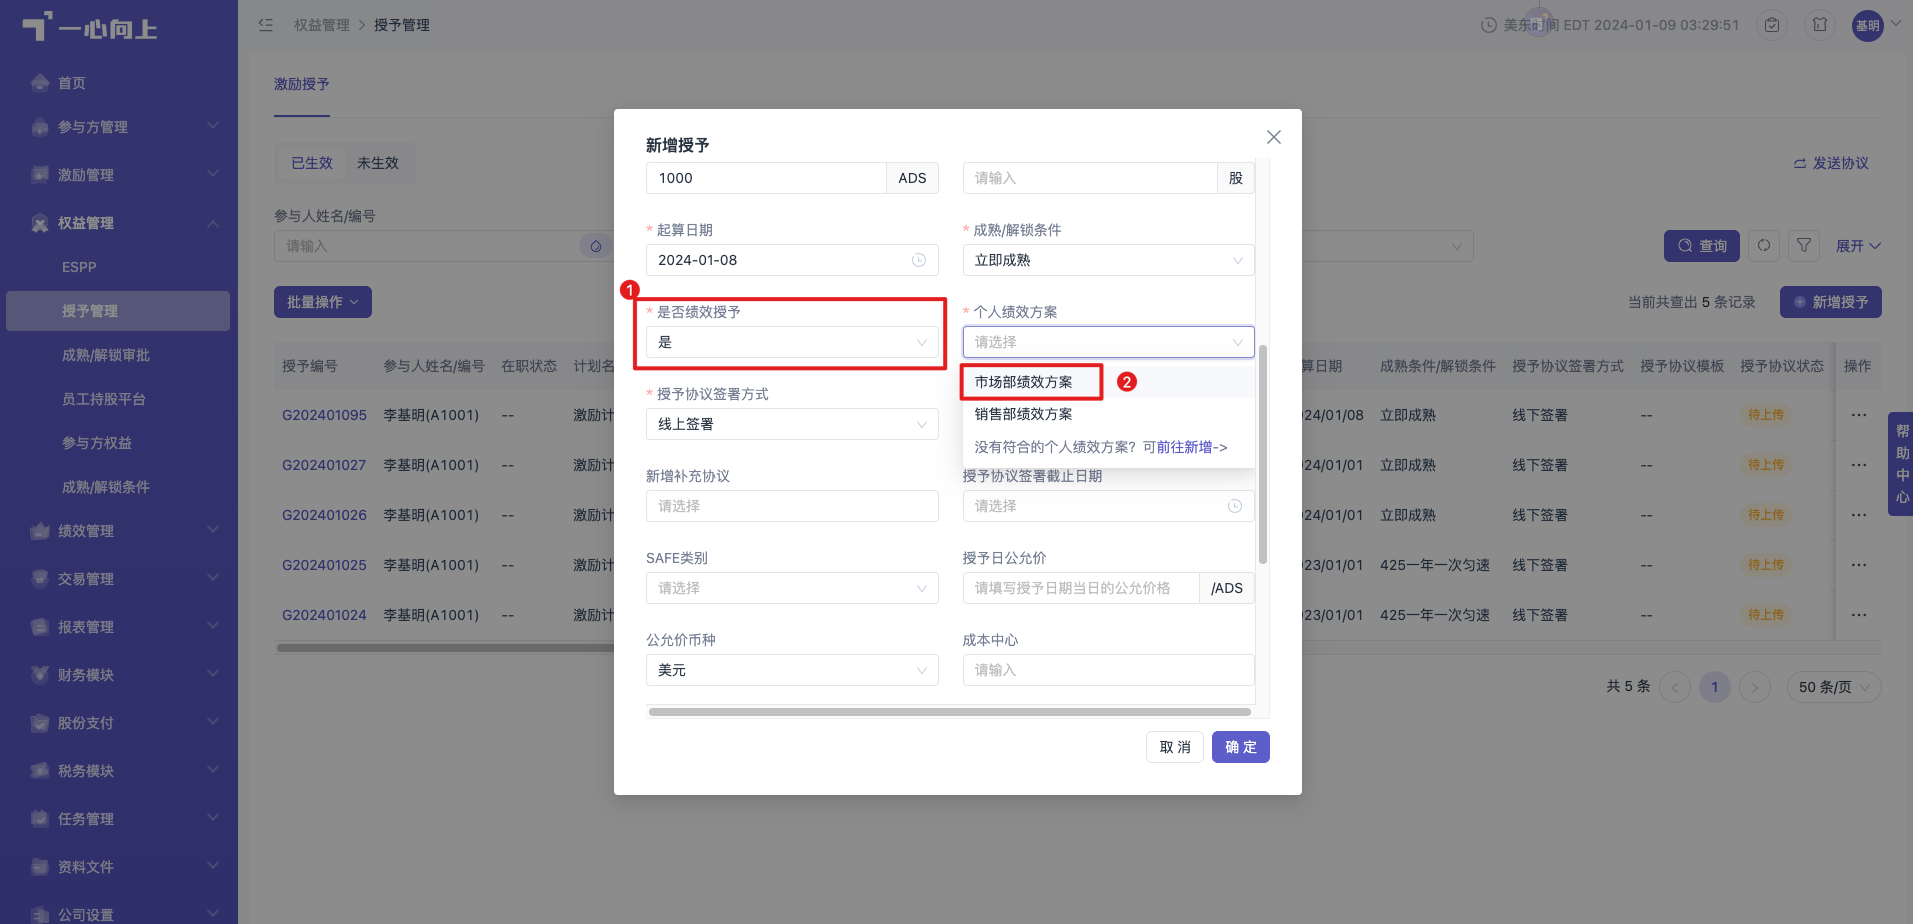Open 批量操作 dropdown button
The width and height of the screenshot is (1913, 924).
click(x=323, y=302)
